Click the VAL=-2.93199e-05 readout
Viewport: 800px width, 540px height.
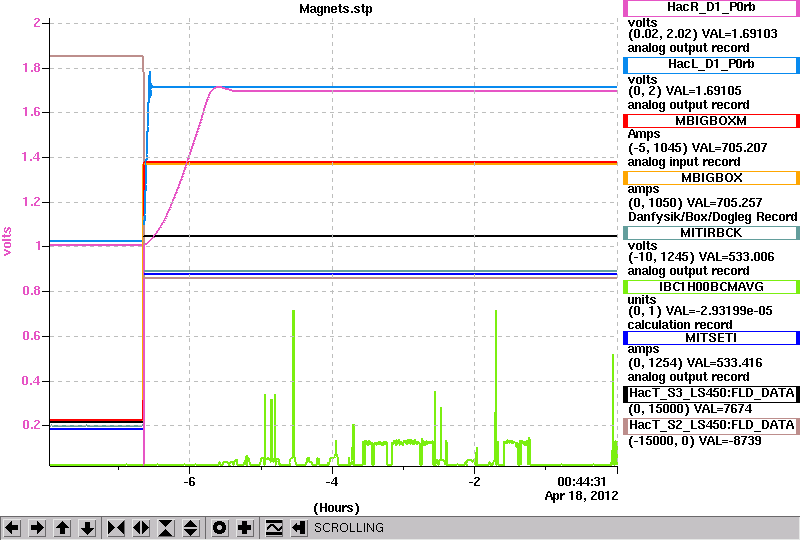pos(719,311)
